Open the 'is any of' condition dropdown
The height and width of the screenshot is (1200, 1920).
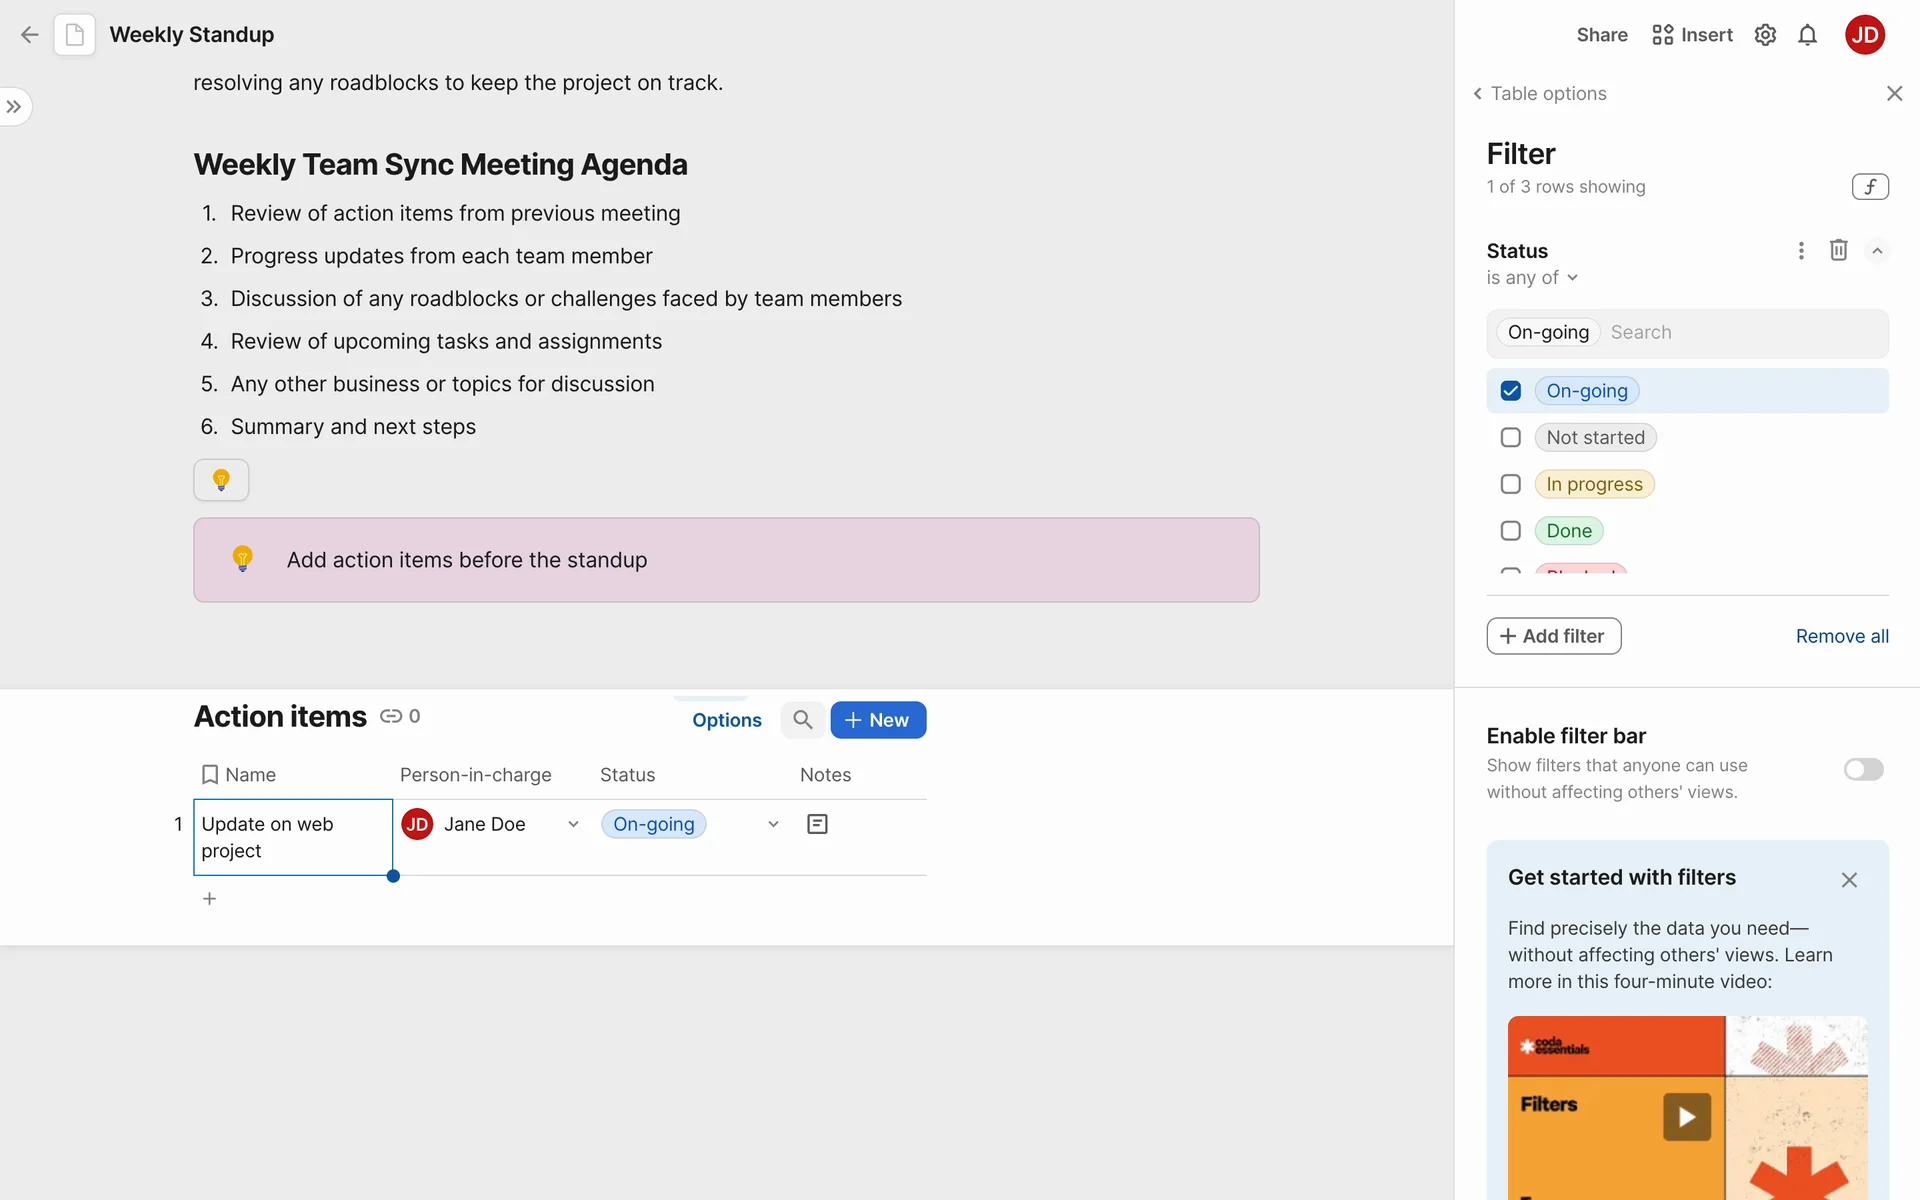1532,278
